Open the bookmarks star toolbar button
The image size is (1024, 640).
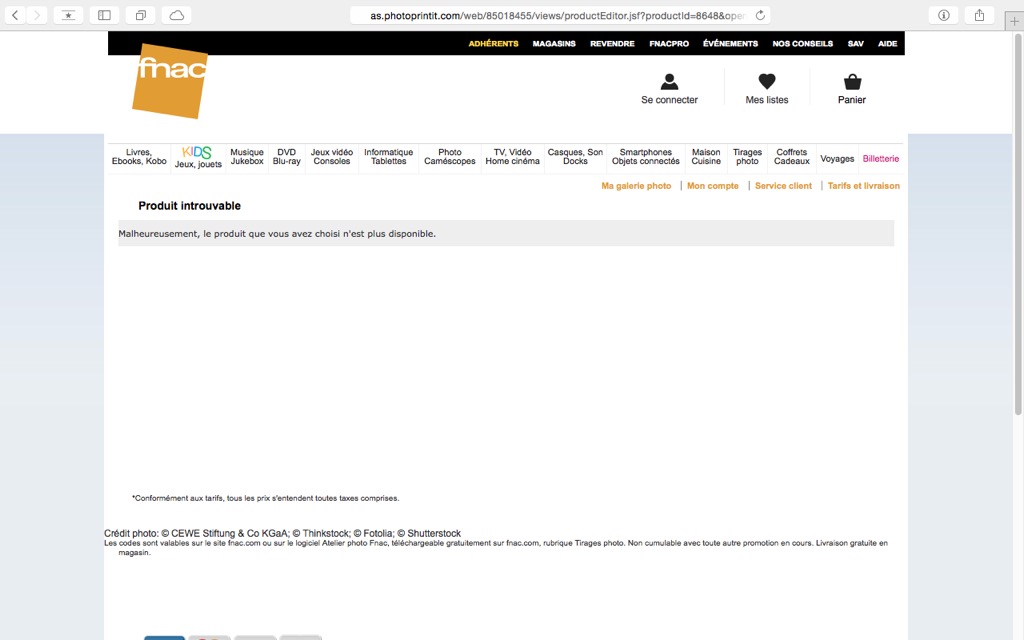pyautogui.click(x=68, y=15)
